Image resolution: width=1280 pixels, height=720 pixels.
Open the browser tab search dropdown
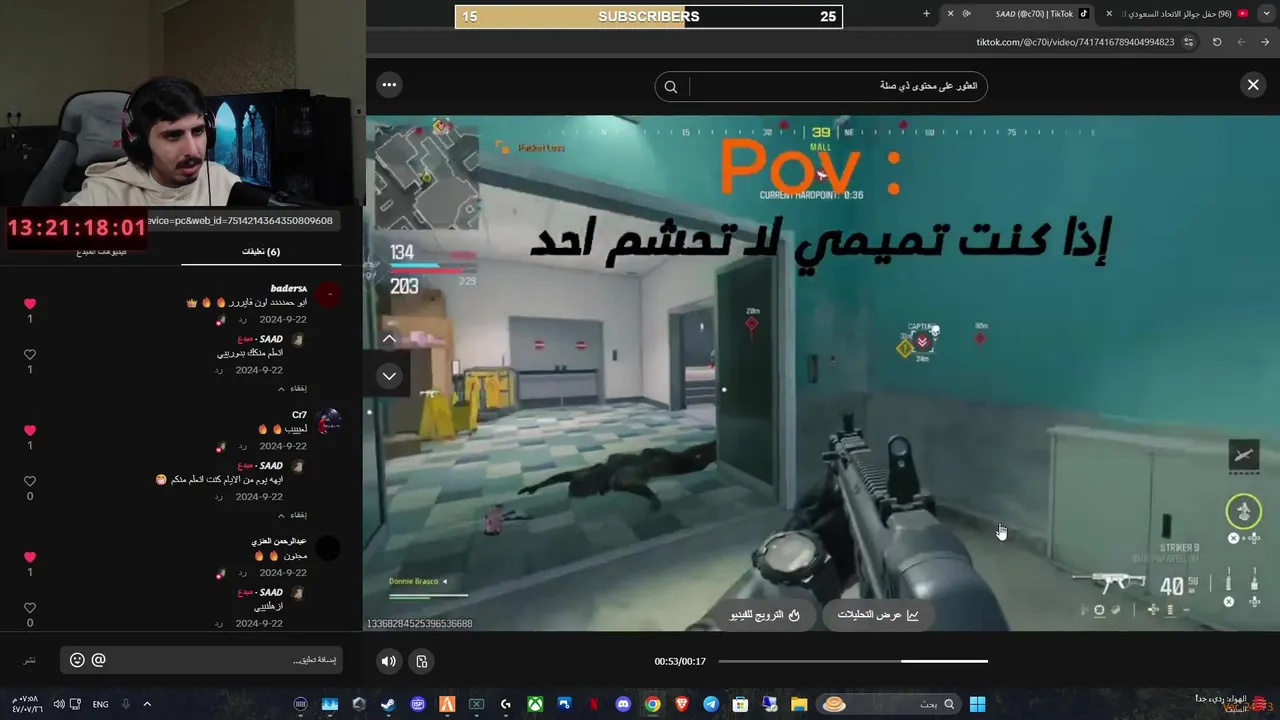pyautogui.click(x=1266, y=14)
